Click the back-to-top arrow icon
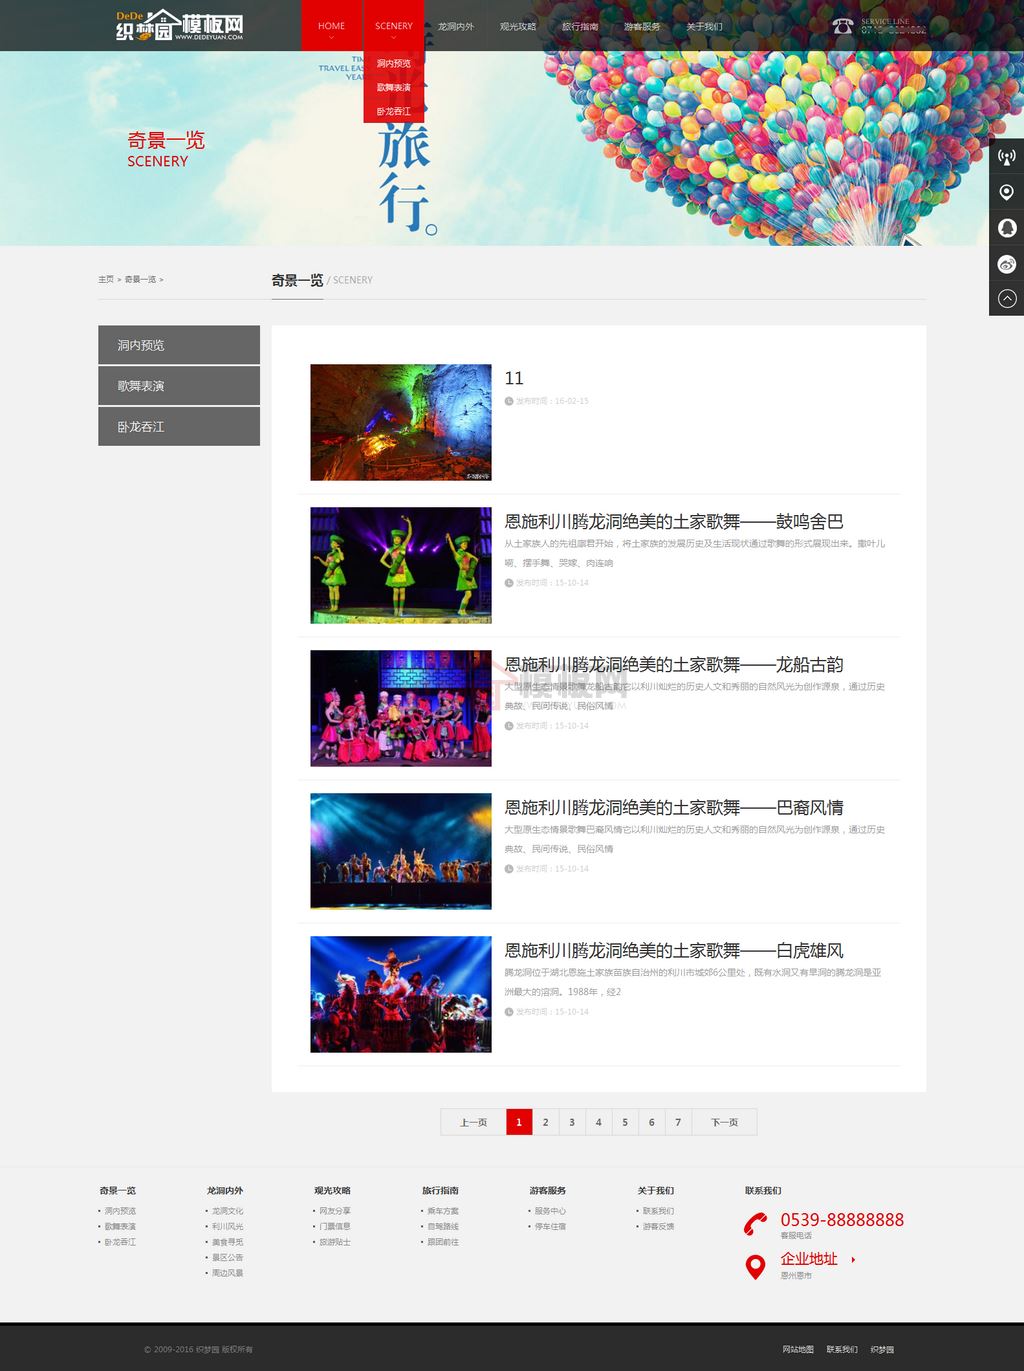Viewport: 1024px width, 1371px height. (1006, 298)
